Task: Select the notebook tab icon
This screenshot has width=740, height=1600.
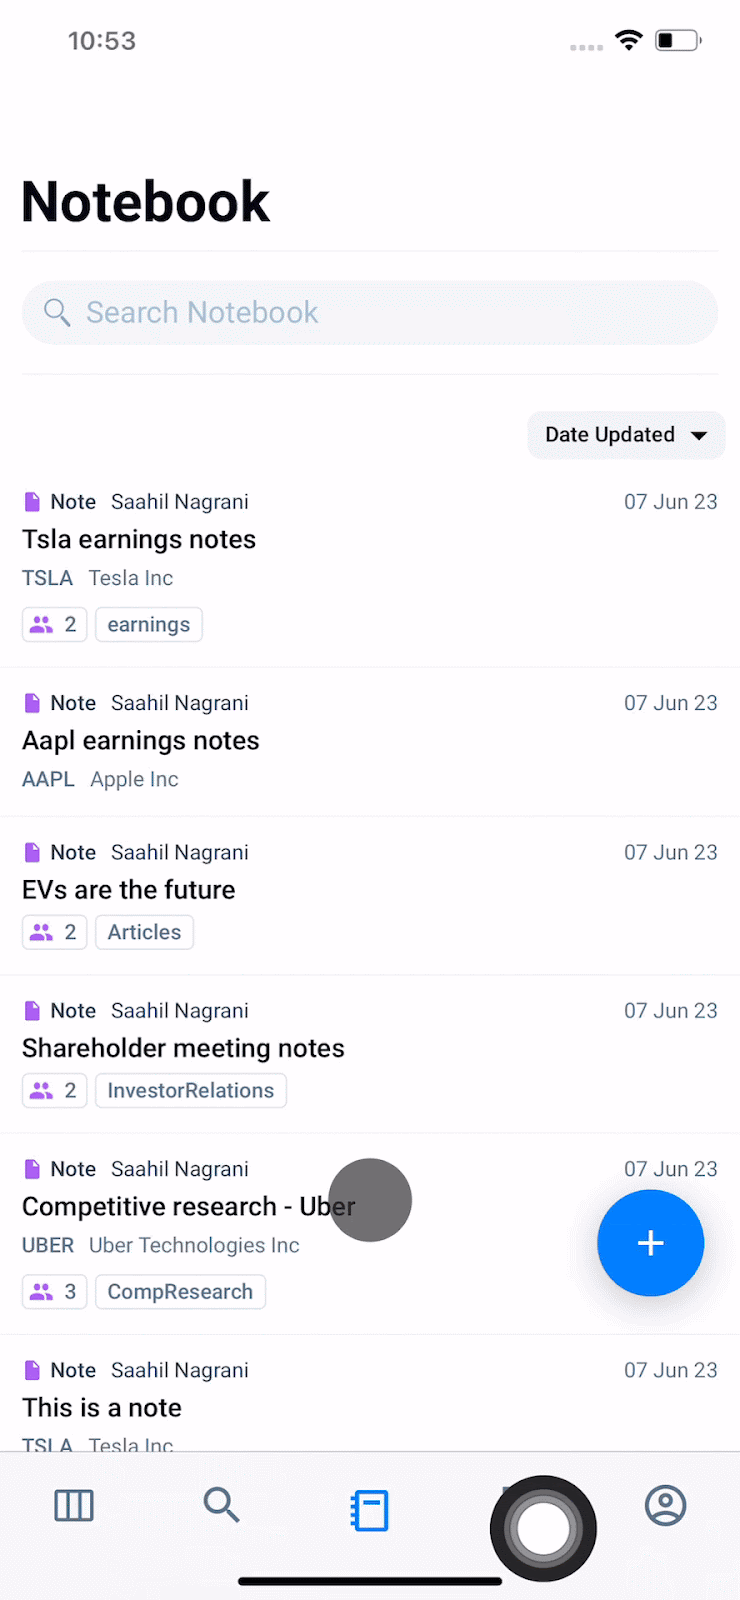Action: coord(369,1510)
